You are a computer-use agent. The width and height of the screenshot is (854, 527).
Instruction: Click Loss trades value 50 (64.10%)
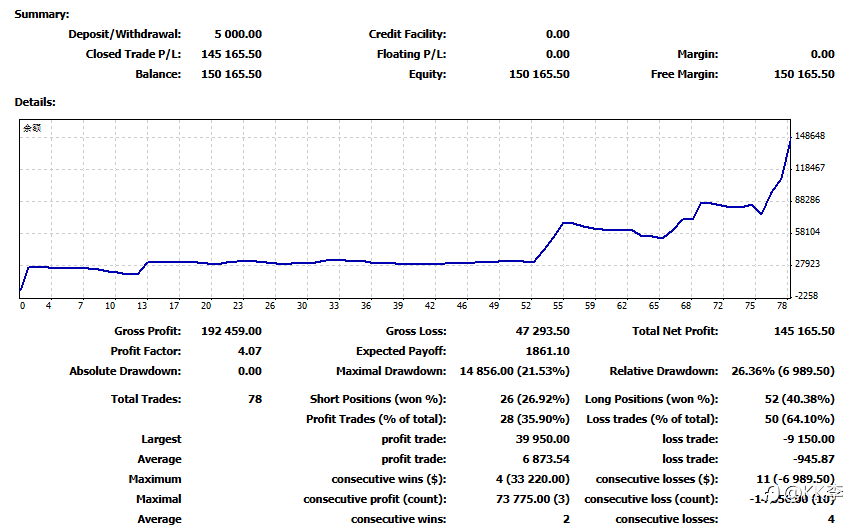(x=800, y=419)
